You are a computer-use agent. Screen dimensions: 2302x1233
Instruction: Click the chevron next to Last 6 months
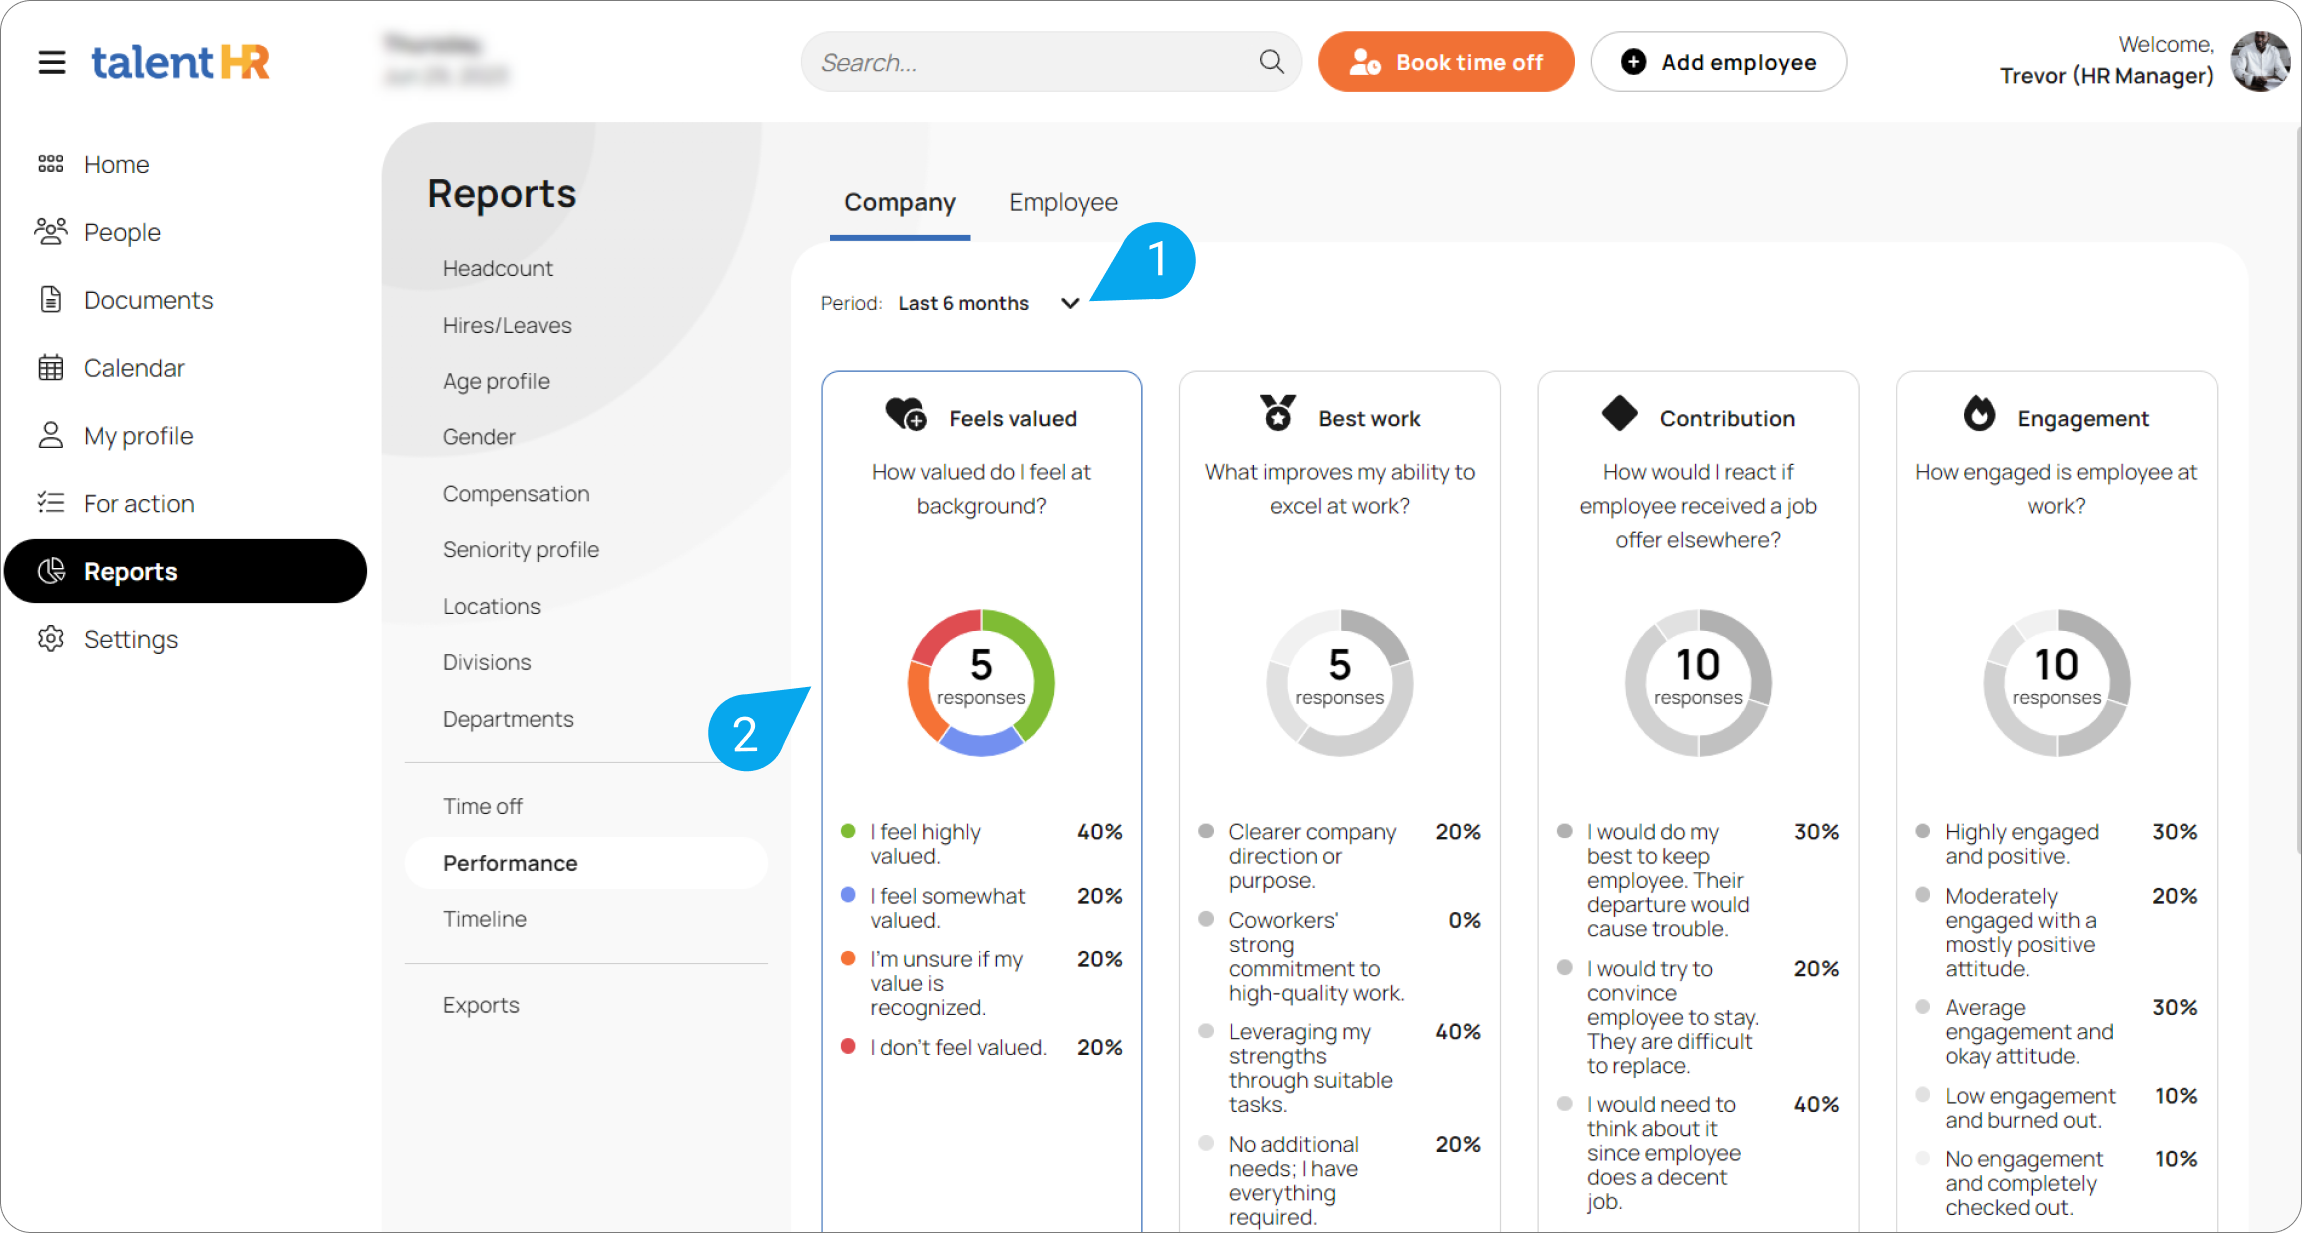(1070, 303)
